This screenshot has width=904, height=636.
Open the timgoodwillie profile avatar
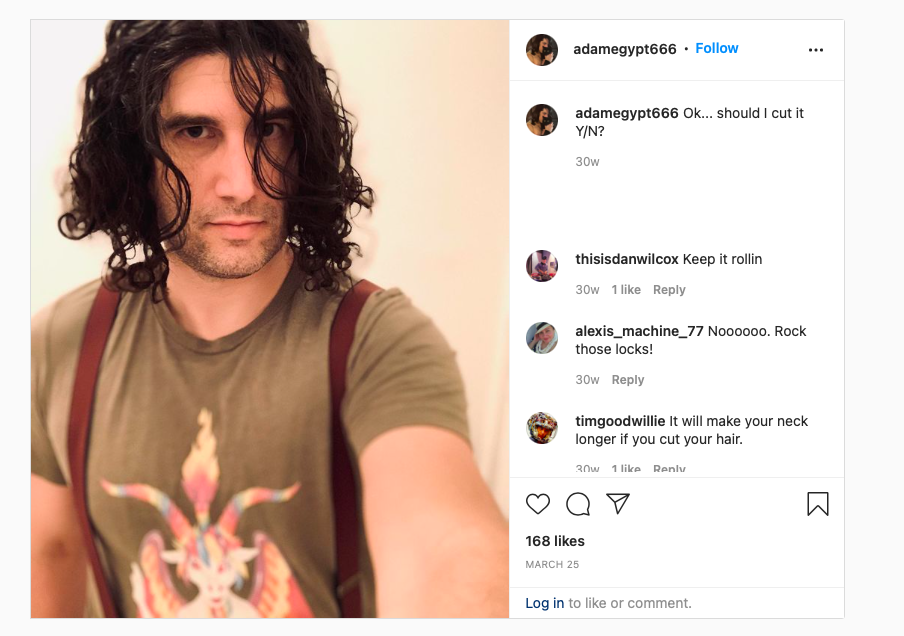[542, 428]
